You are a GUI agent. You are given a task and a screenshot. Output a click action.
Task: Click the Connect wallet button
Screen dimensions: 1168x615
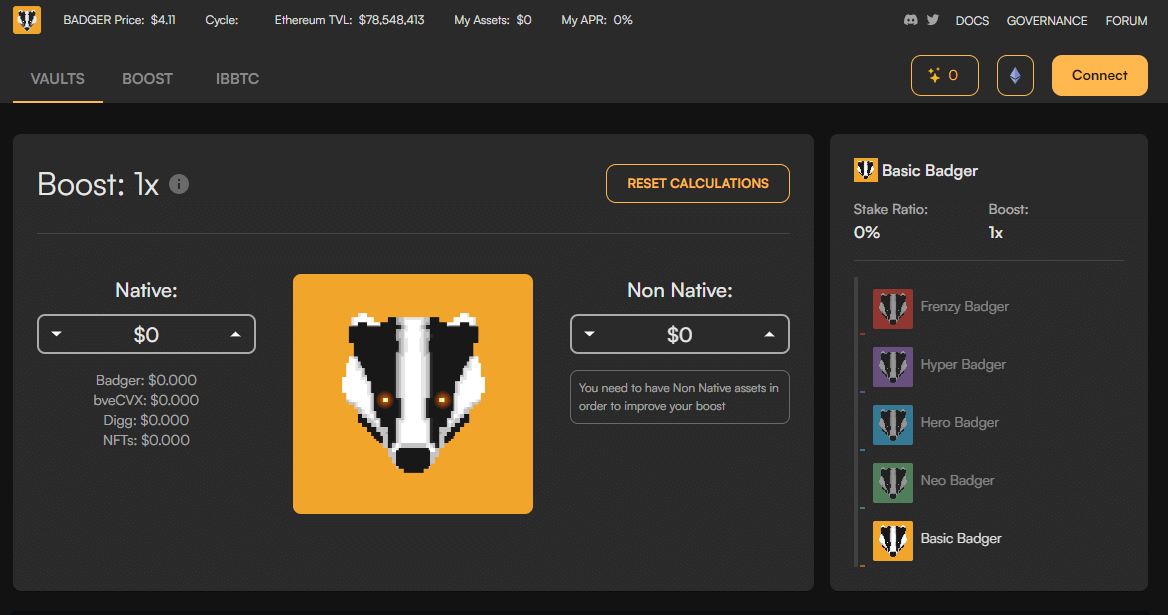(x=1099, y=75)
